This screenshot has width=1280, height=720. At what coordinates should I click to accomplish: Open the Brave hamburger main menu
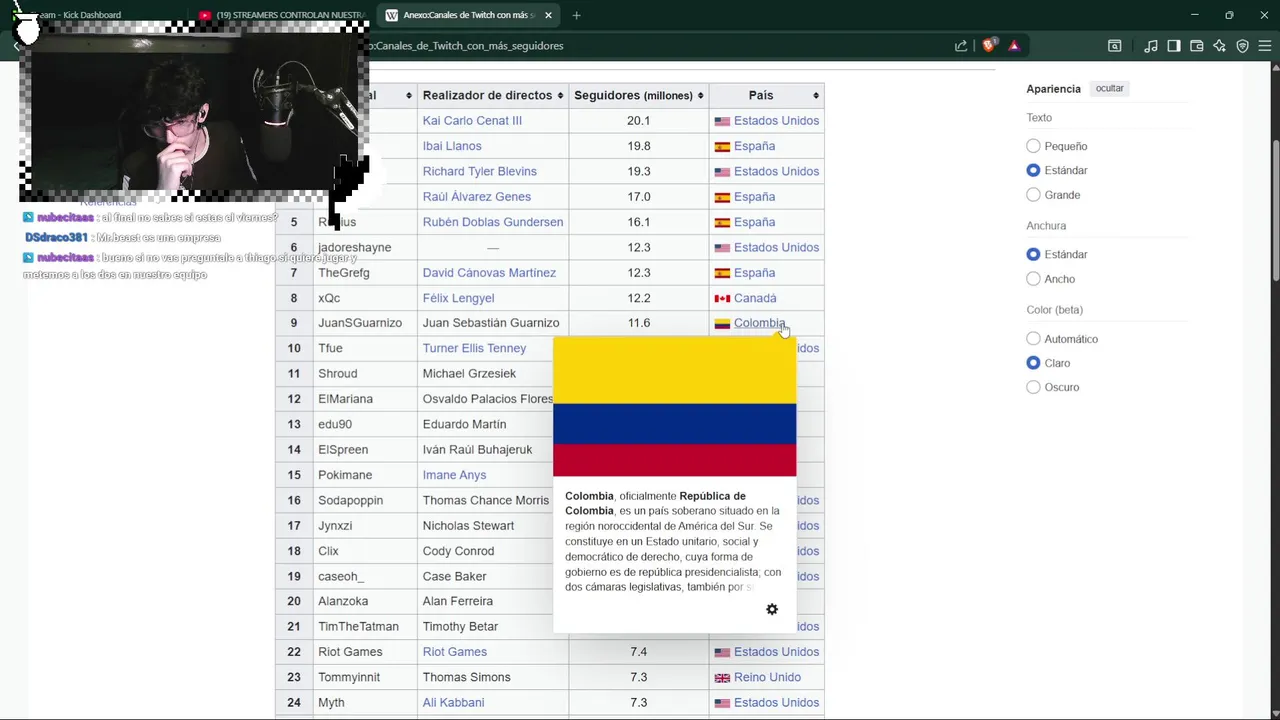pyautogui.click(x=1266, y=46)
